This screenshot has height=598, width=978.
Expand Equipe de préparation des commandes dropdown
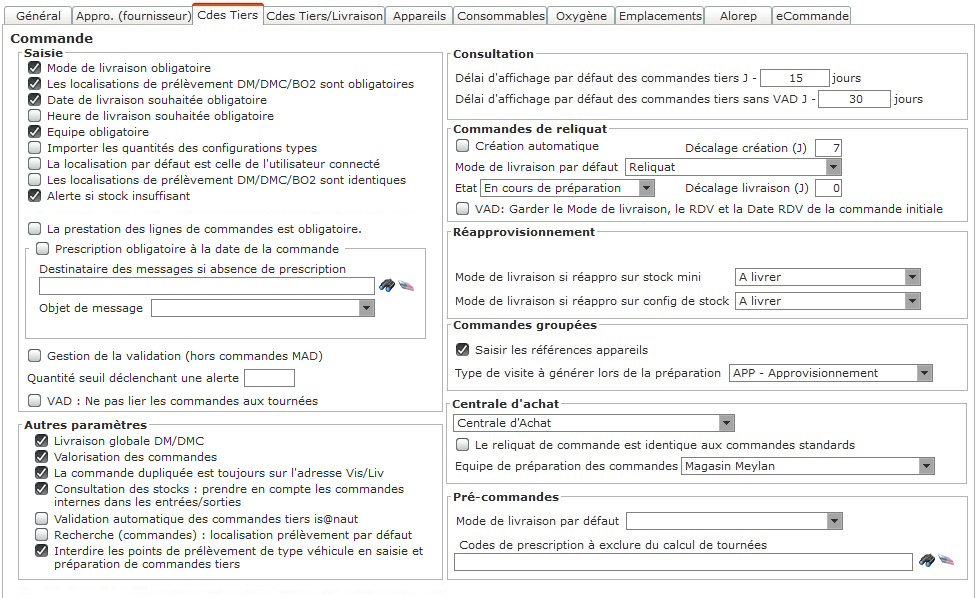point(808,466)
